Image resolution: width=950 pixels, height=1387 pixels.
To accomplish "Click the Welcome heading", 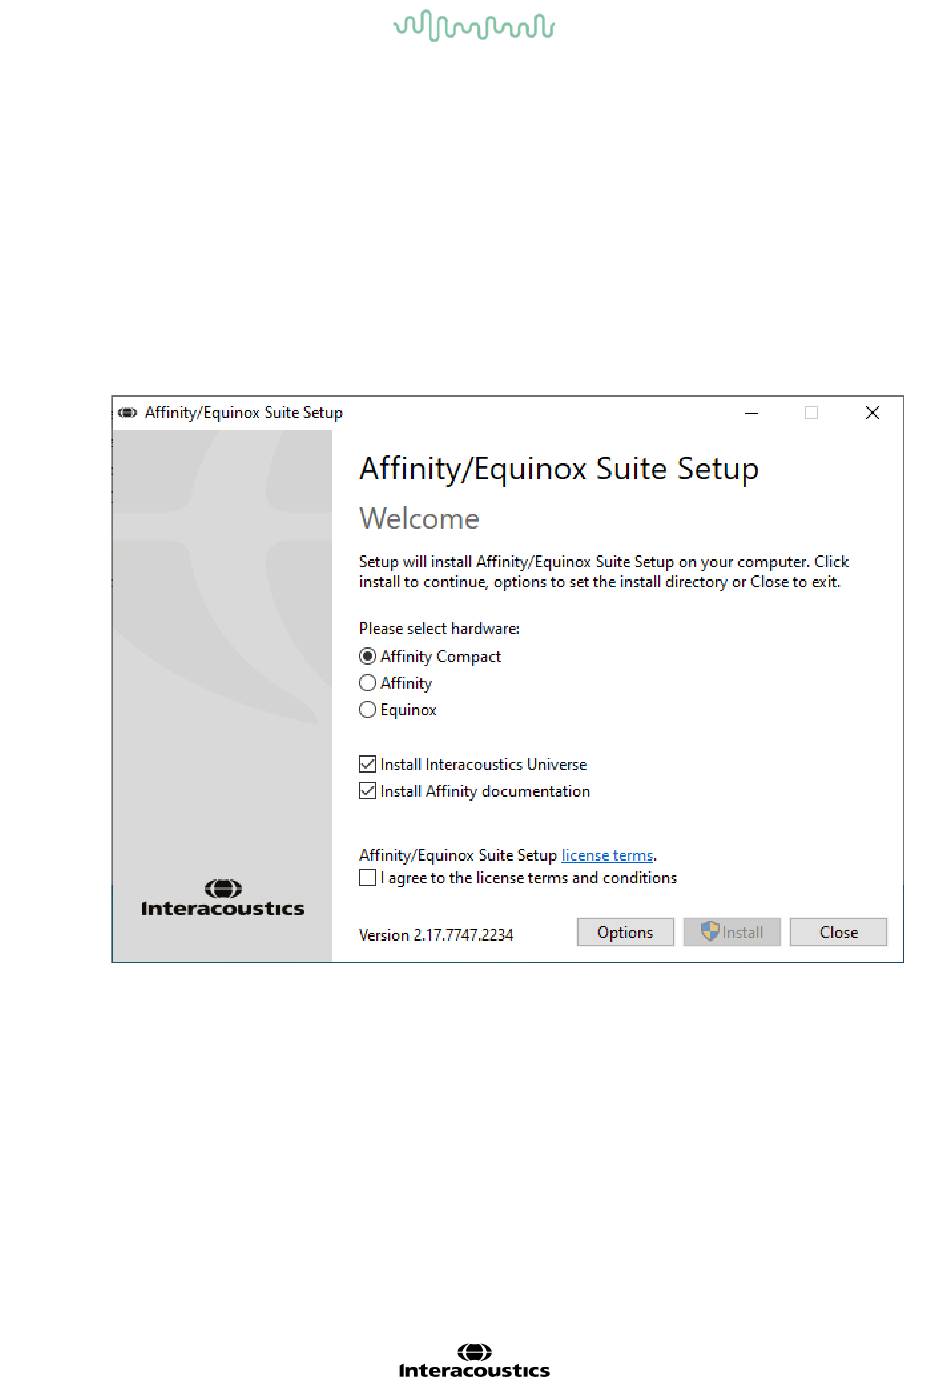I will click(x=419, y=518).
